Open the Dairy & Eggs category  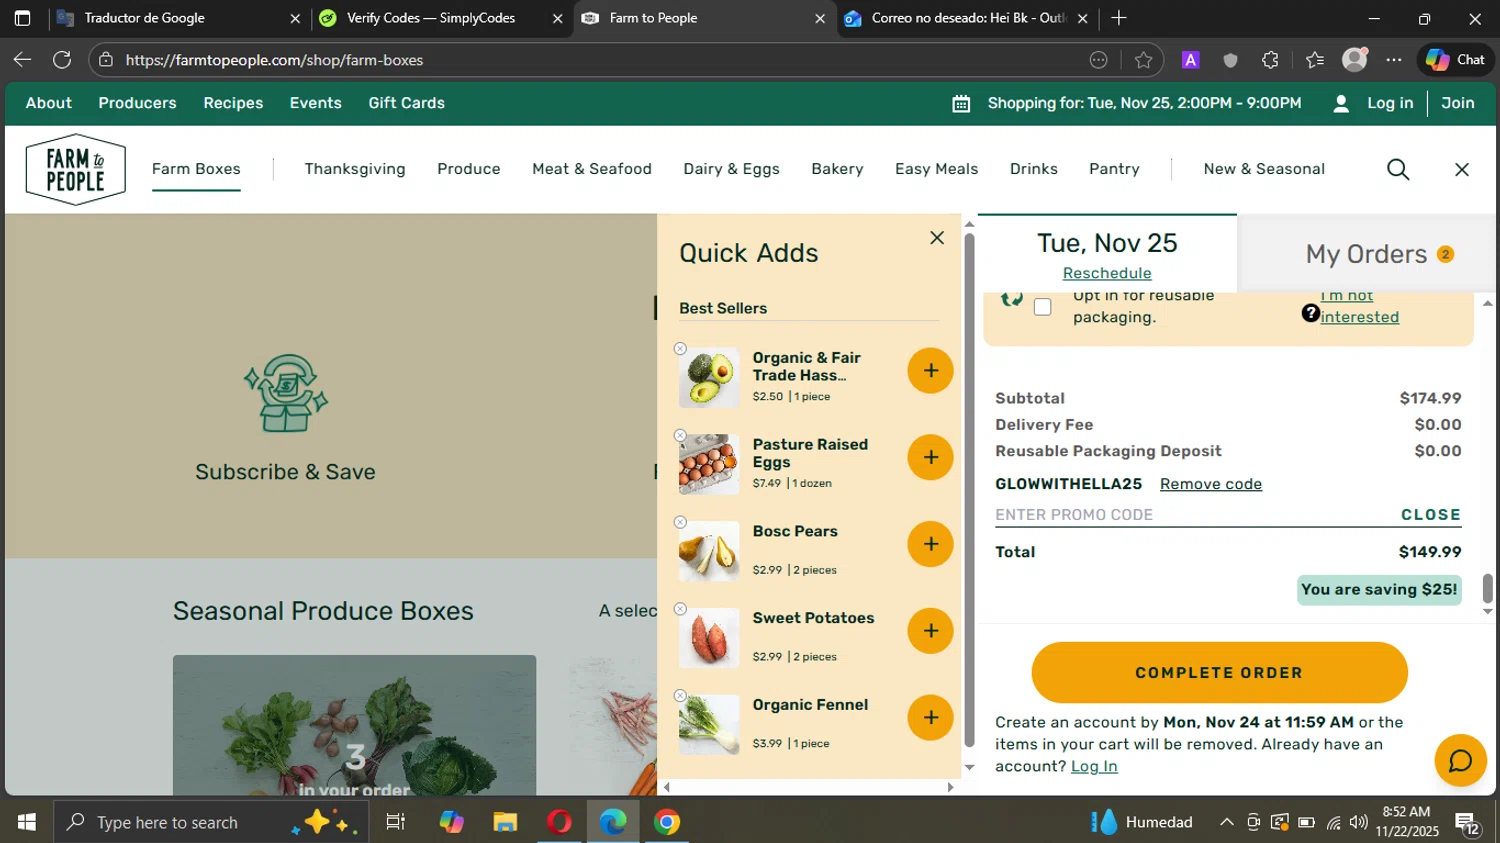[x=731, y=169]
